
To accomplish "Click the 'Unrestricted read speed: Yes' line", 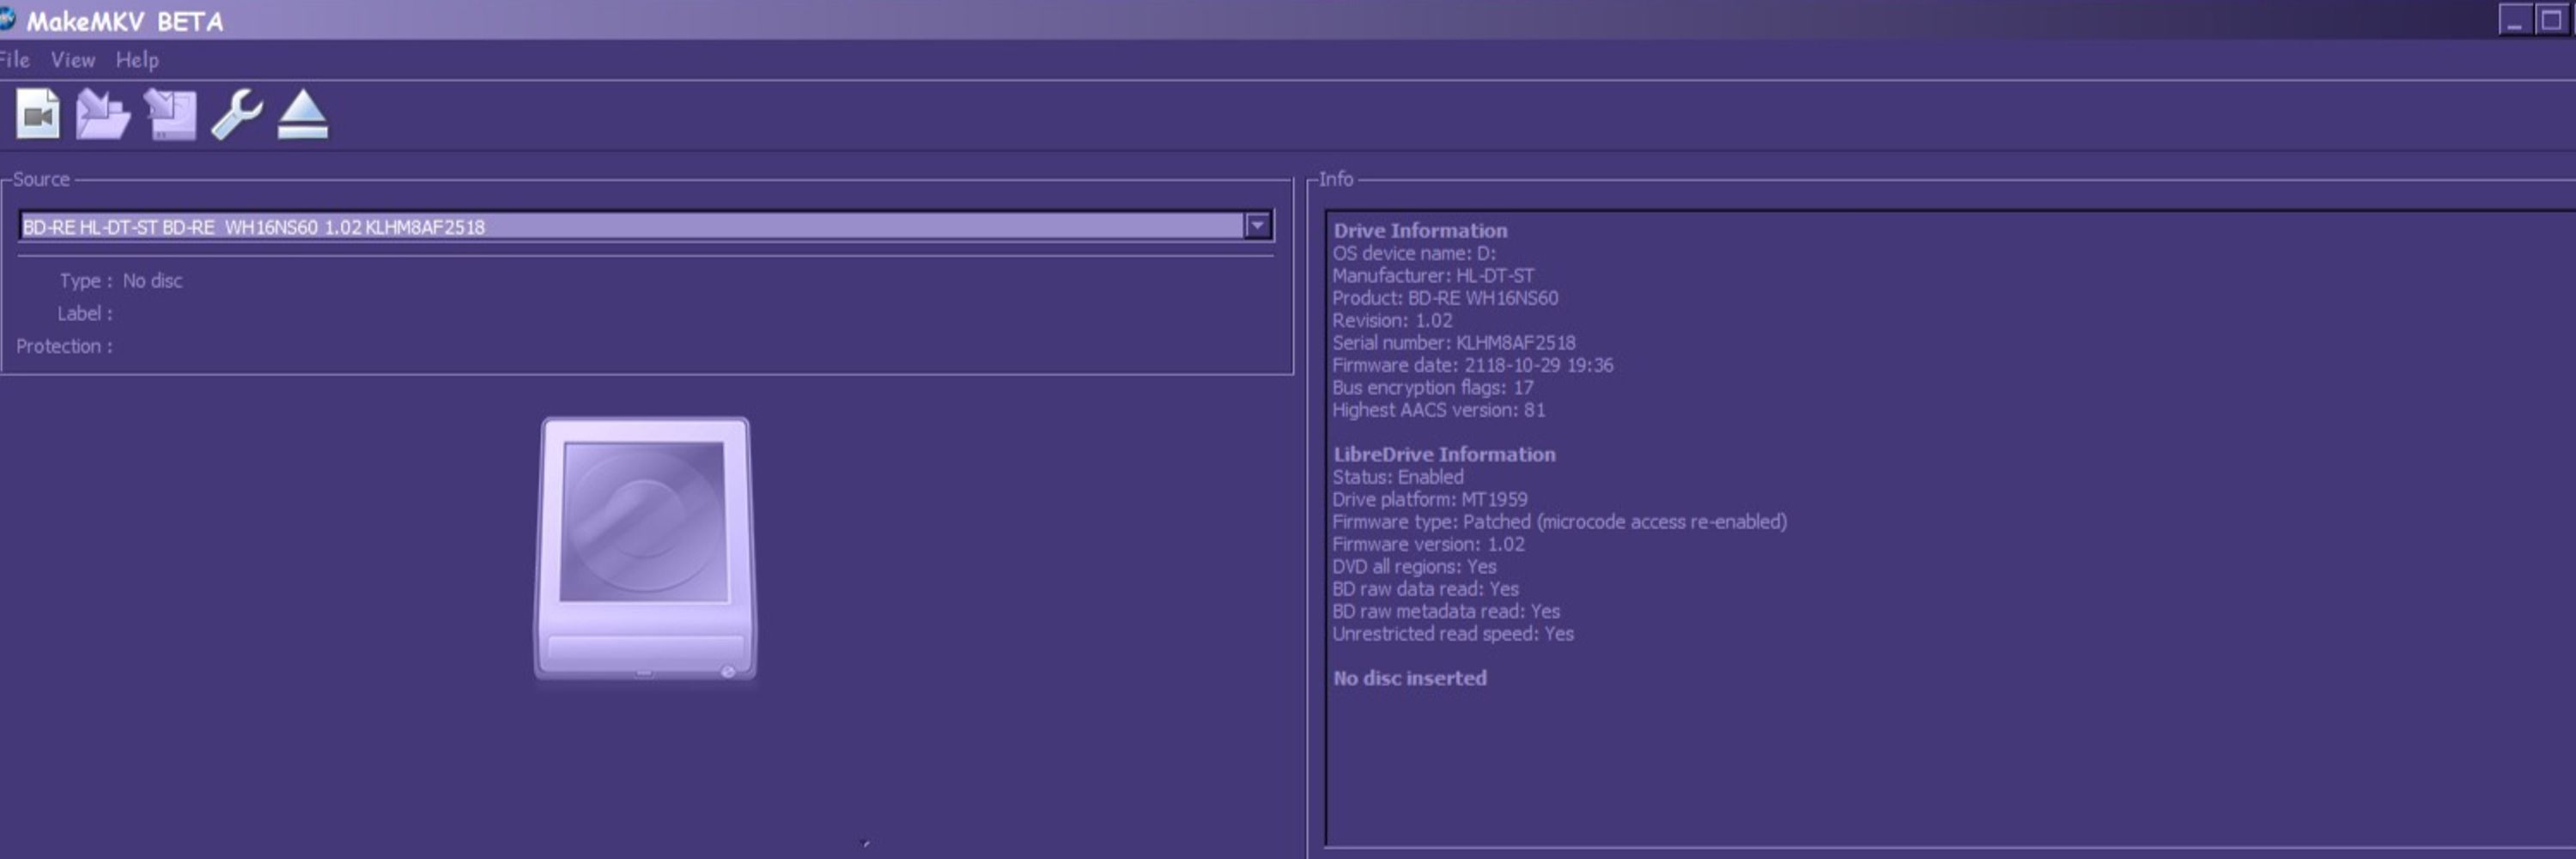I will click(1452, 634).
